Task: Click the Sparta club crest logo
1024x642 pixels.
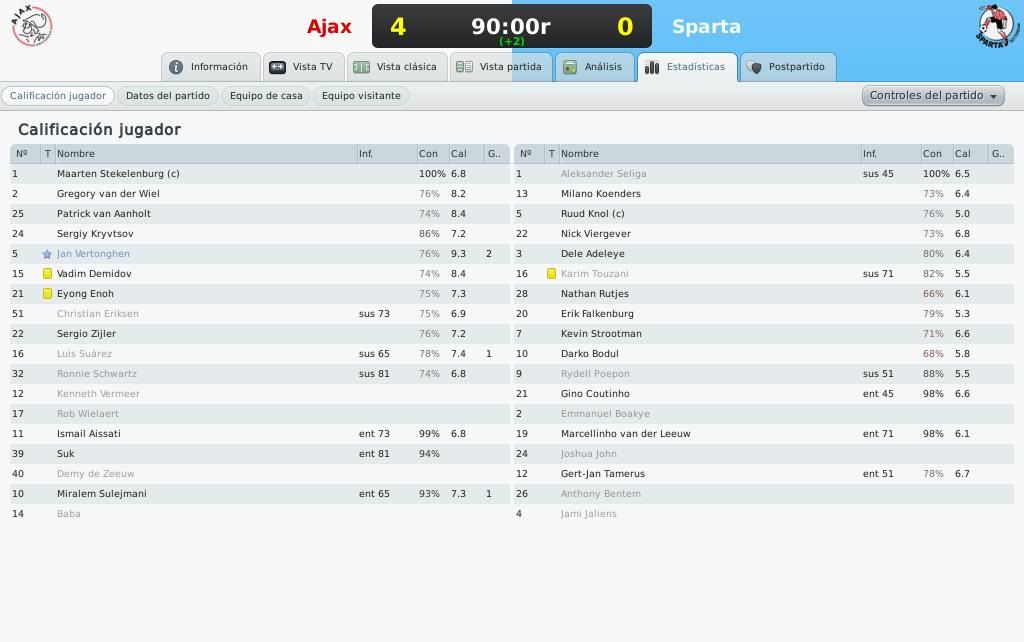Action: [x=999, y=26]
